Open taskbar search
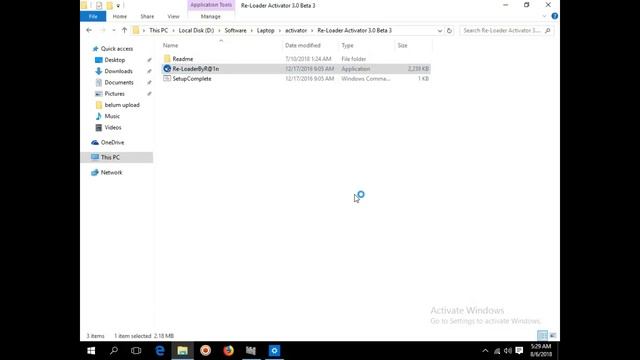The width and height of the screenshot is (640, 360). 114,351
